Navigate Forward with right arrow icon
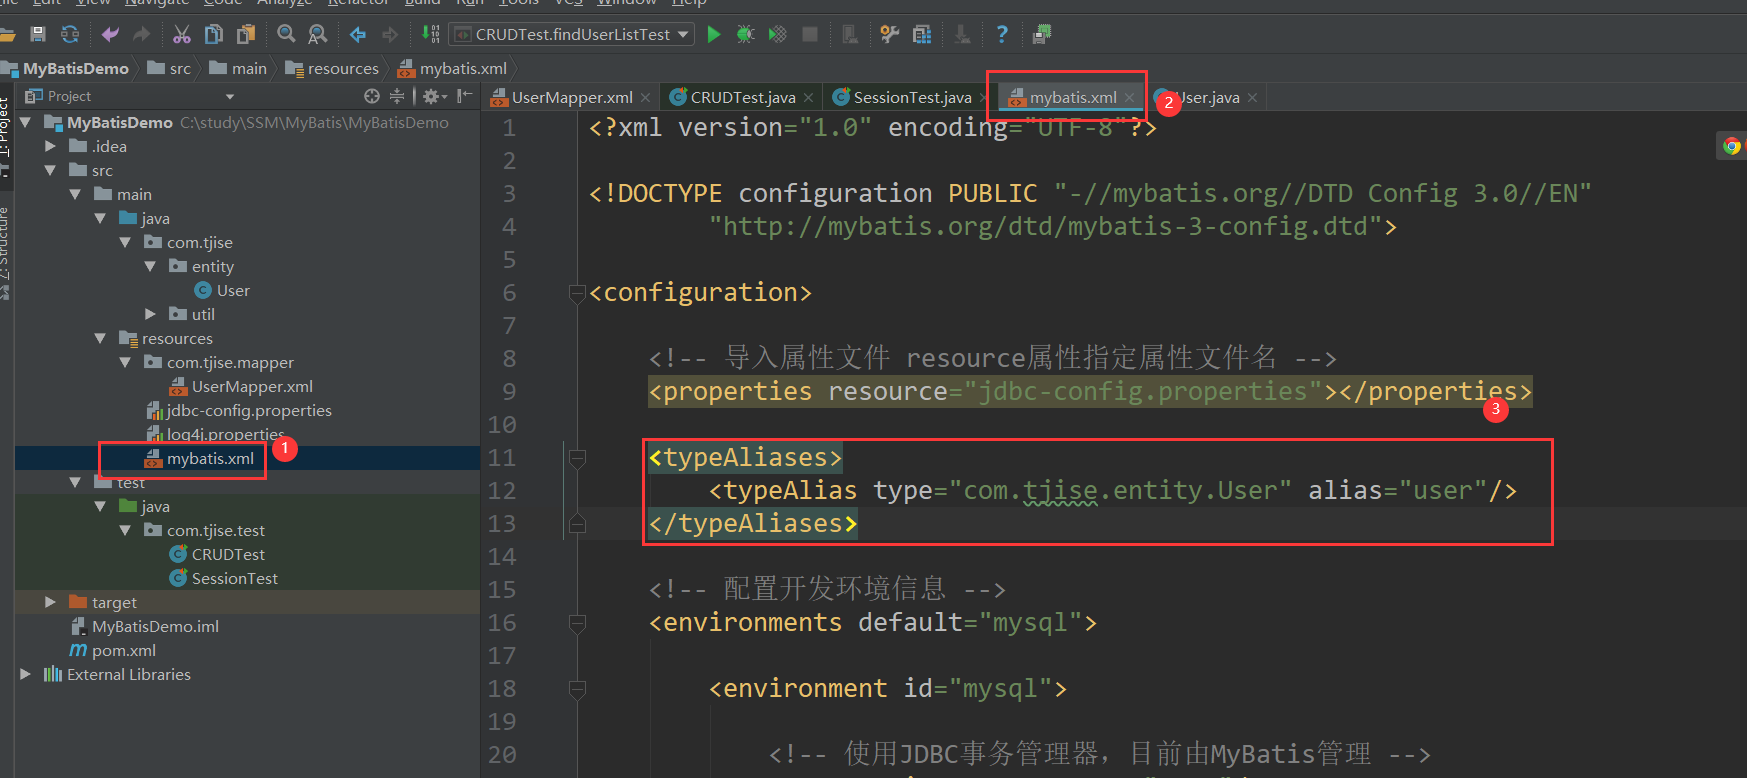The height and width of the screenshot is (778, 1747). 390,34
